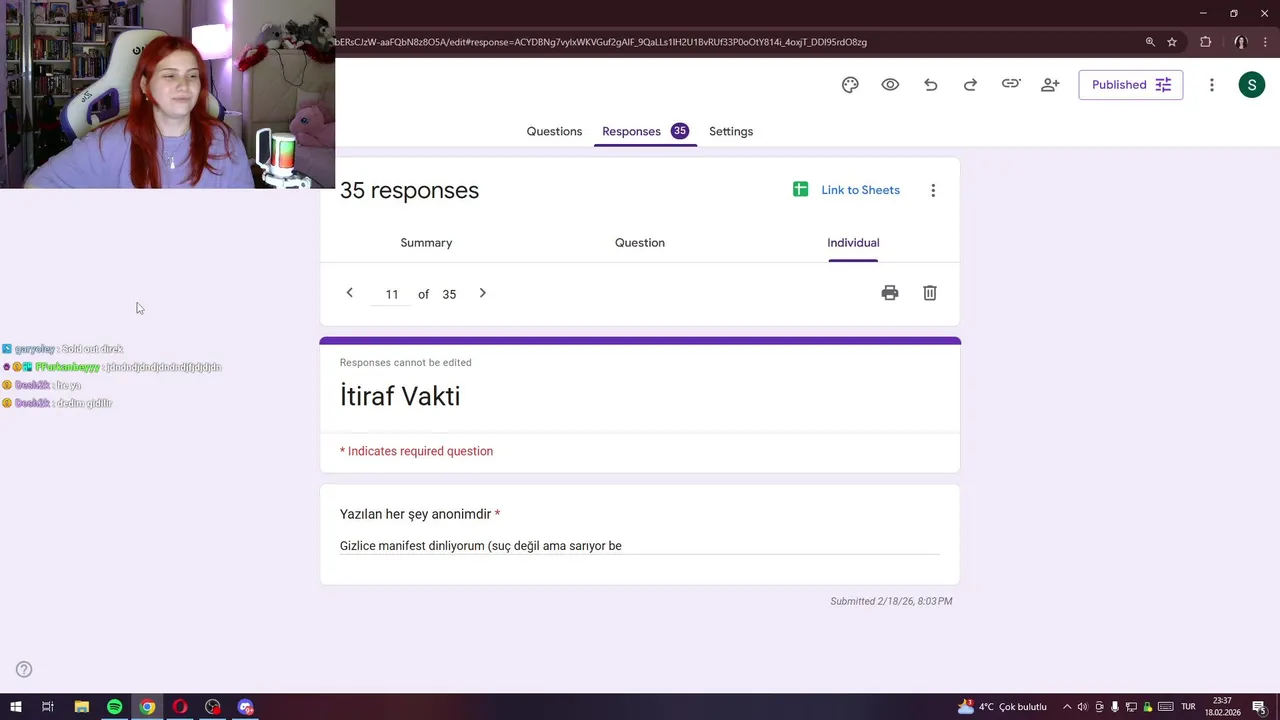Open the notification center

coord(1259,707)
